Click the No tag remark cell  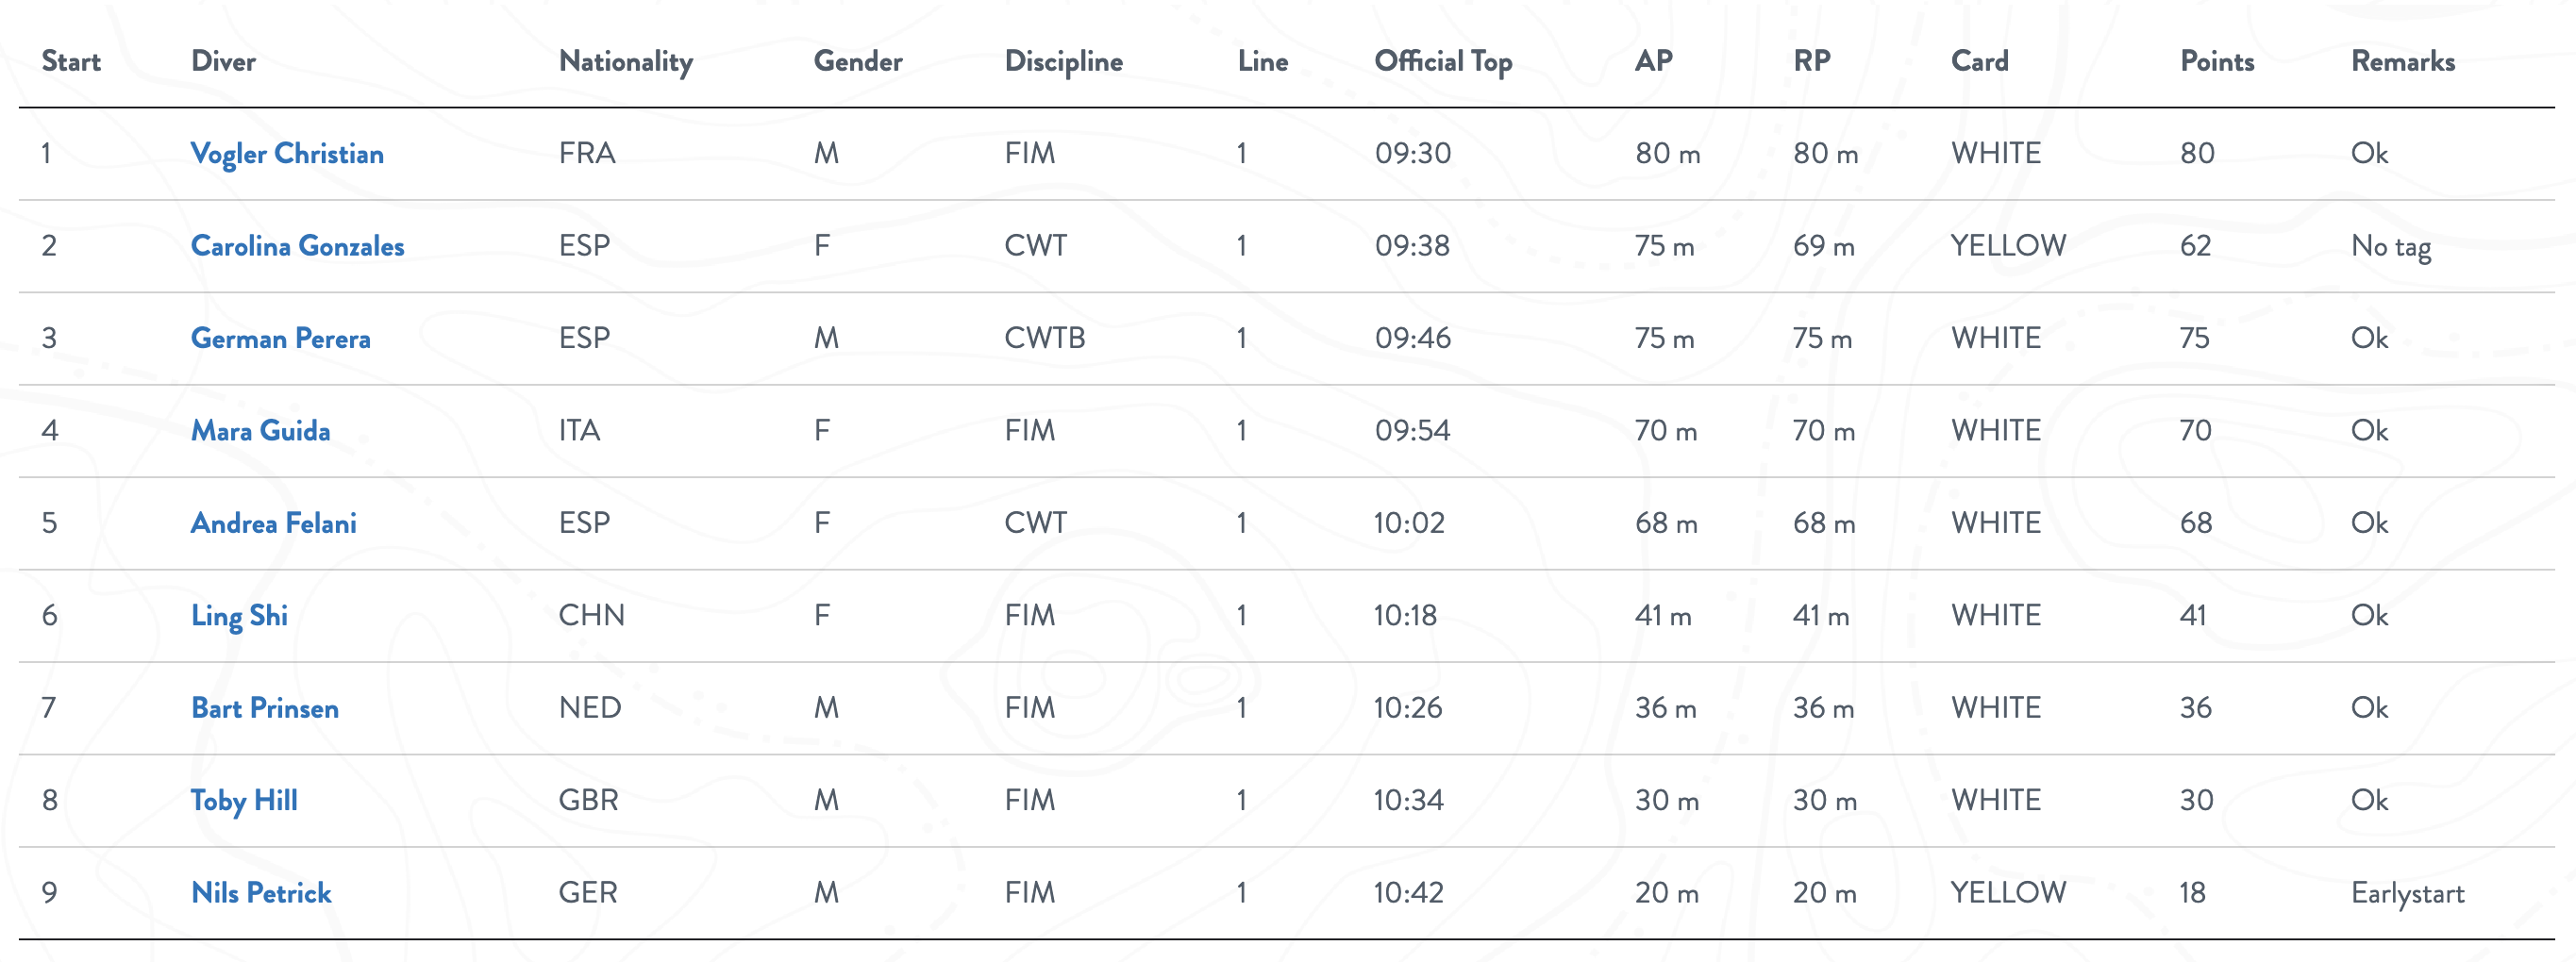(x=2390, y=246)
